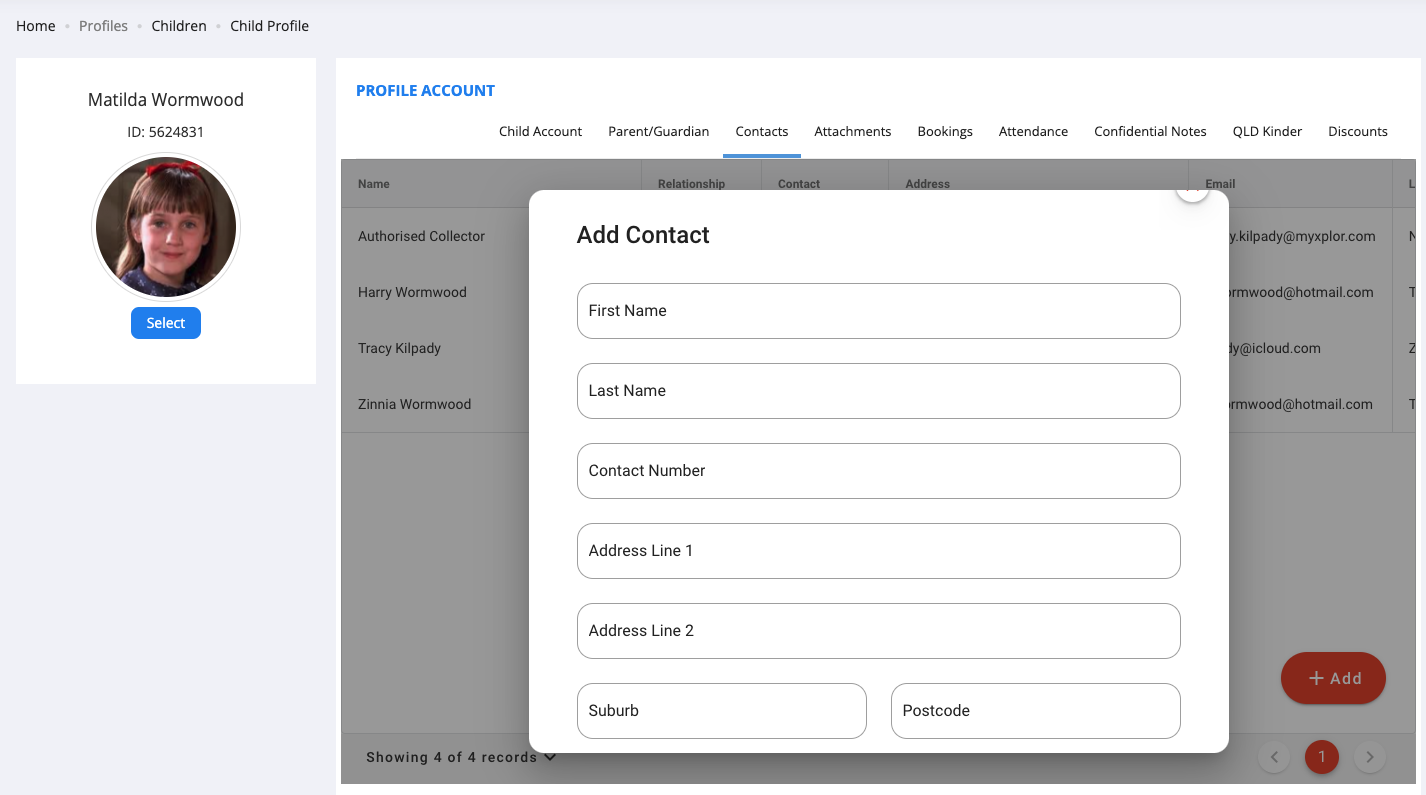Click the ID: 5624831 text
This screenshot has height=795, width=1426.
[166, 132]
